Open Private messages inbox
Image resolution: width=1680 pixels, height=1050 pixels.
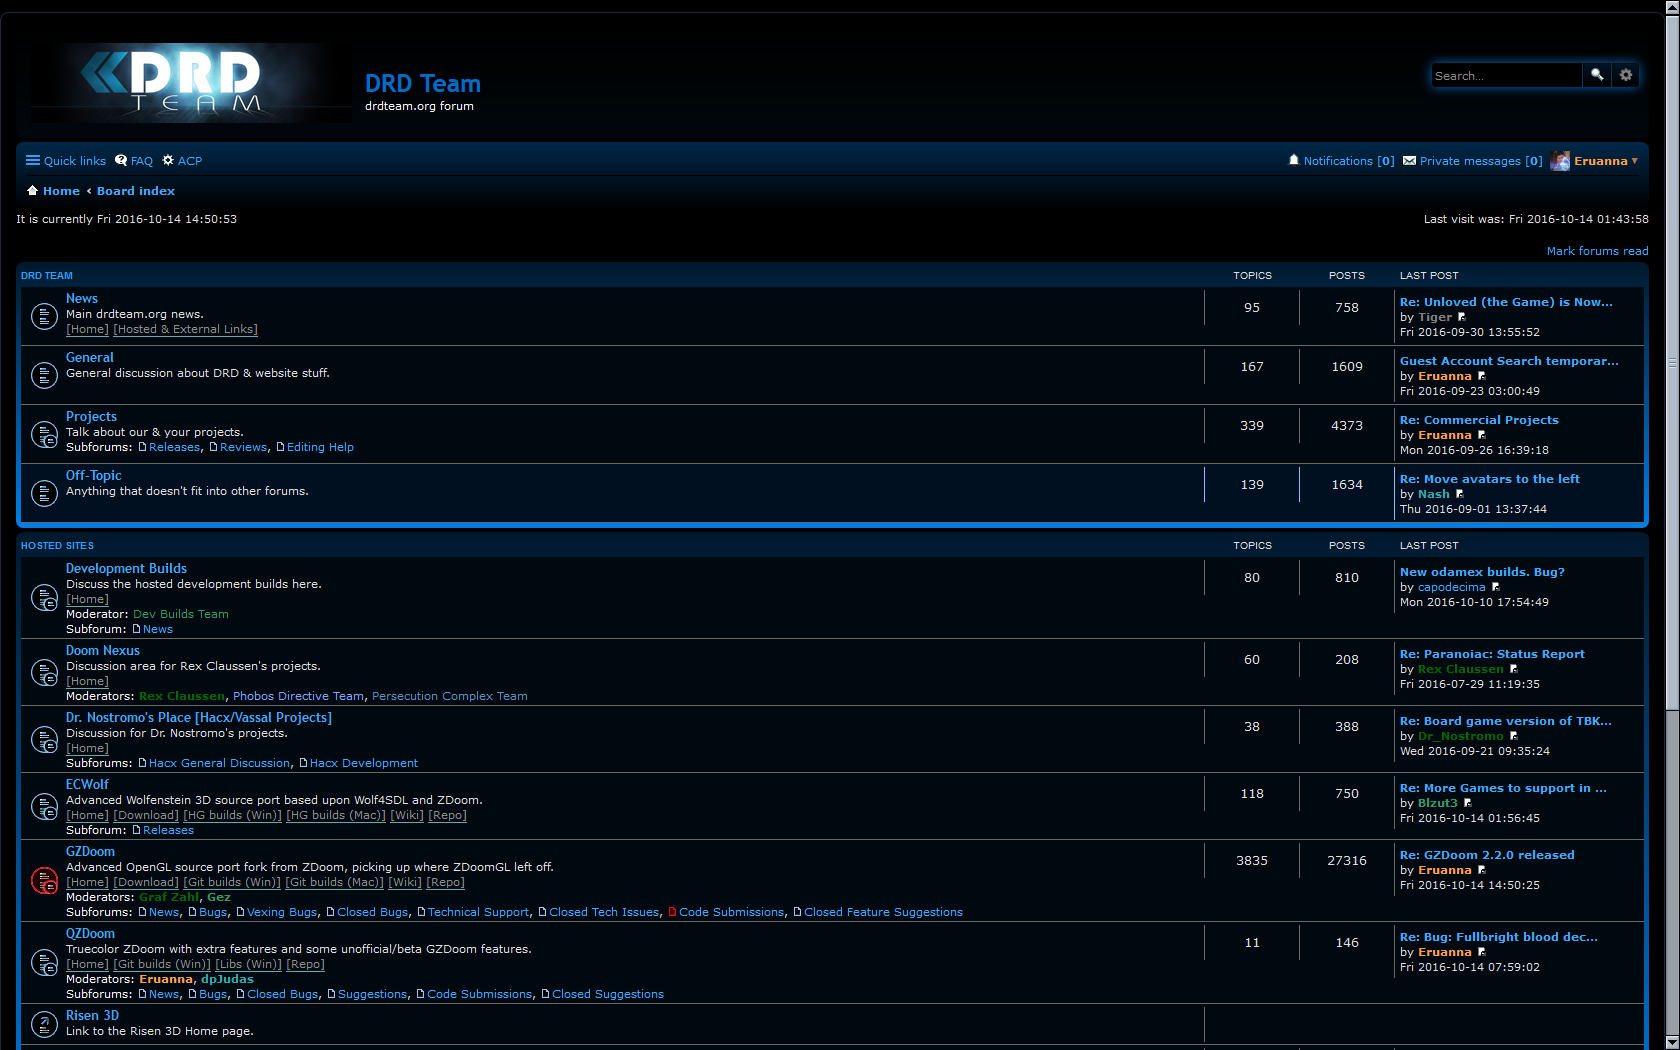[1473, 161]
